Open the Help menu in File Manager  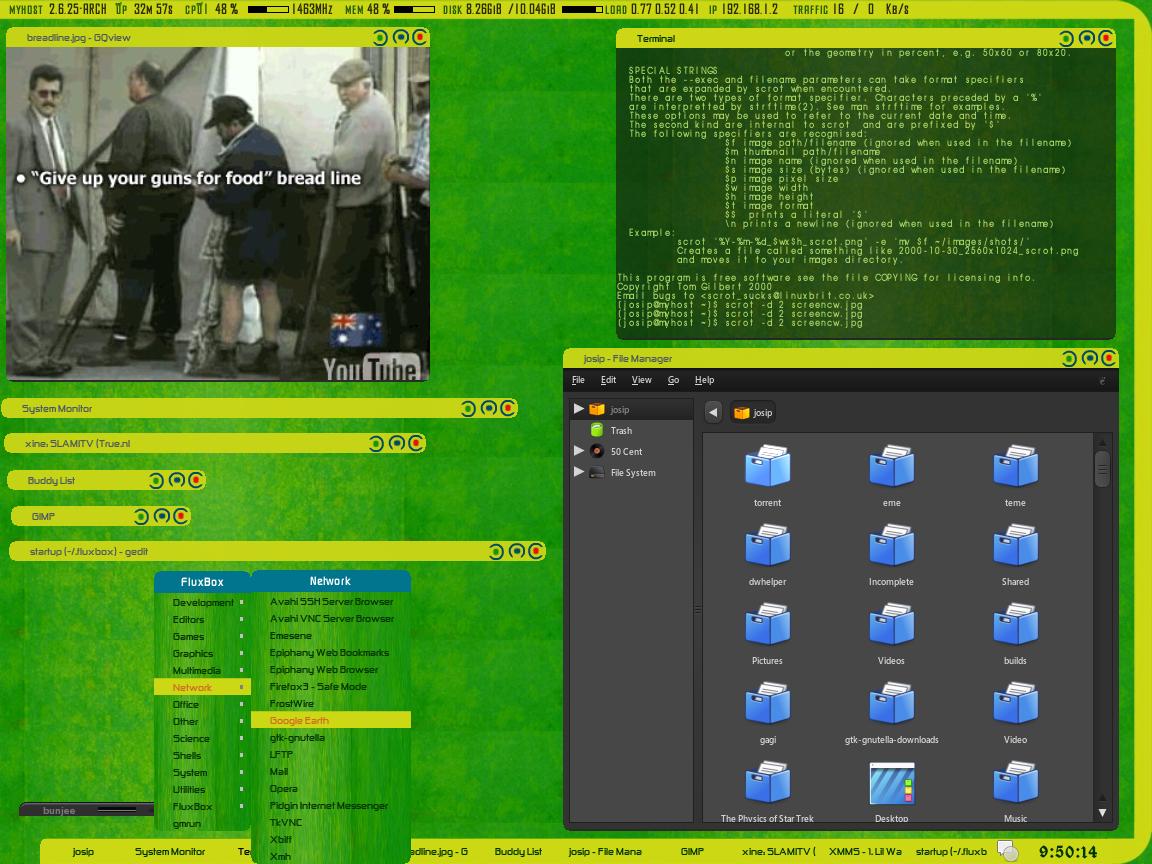point(704,380)
